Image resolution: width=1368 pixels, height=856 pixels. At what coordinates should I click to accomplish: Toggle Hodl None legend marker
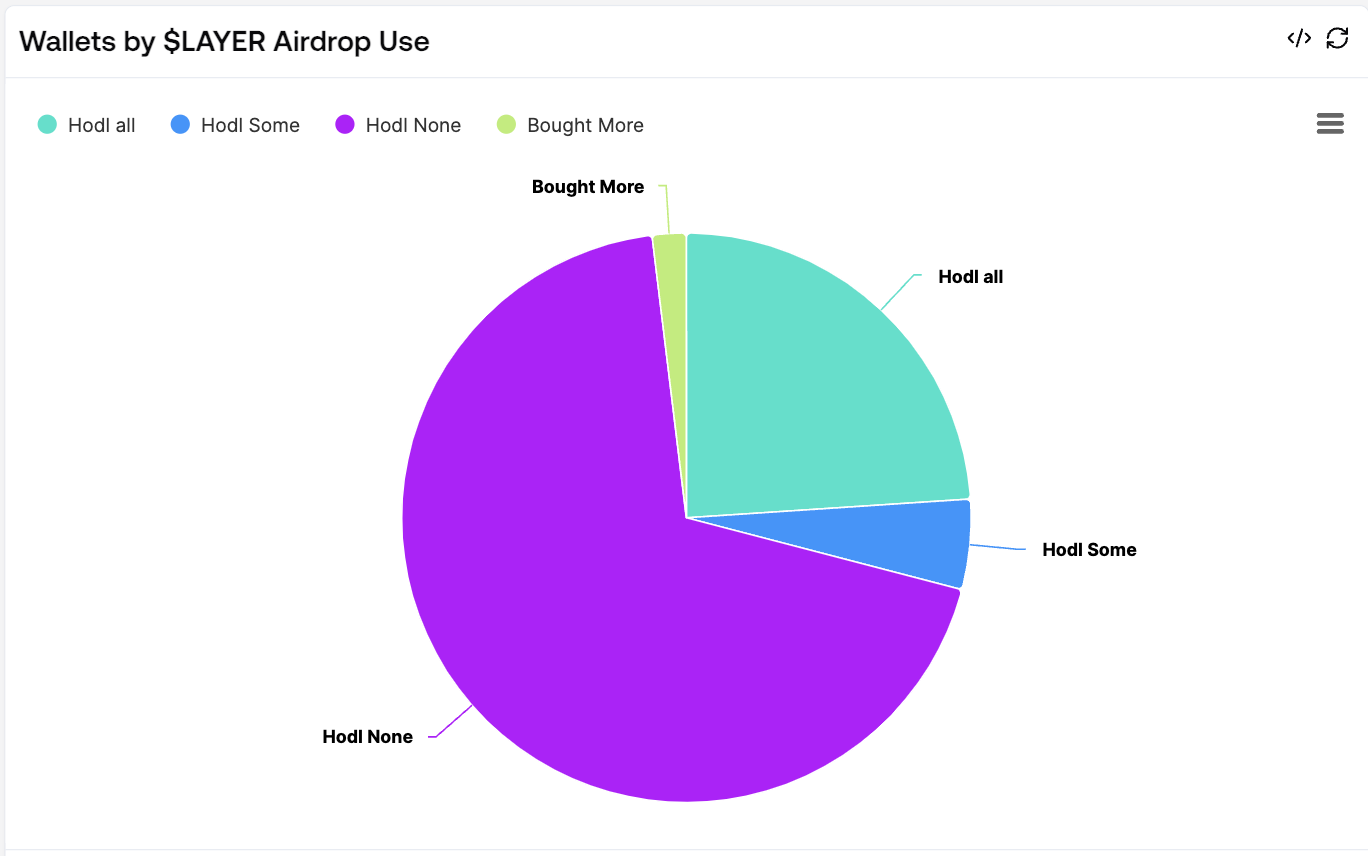[x=345, y=125]
